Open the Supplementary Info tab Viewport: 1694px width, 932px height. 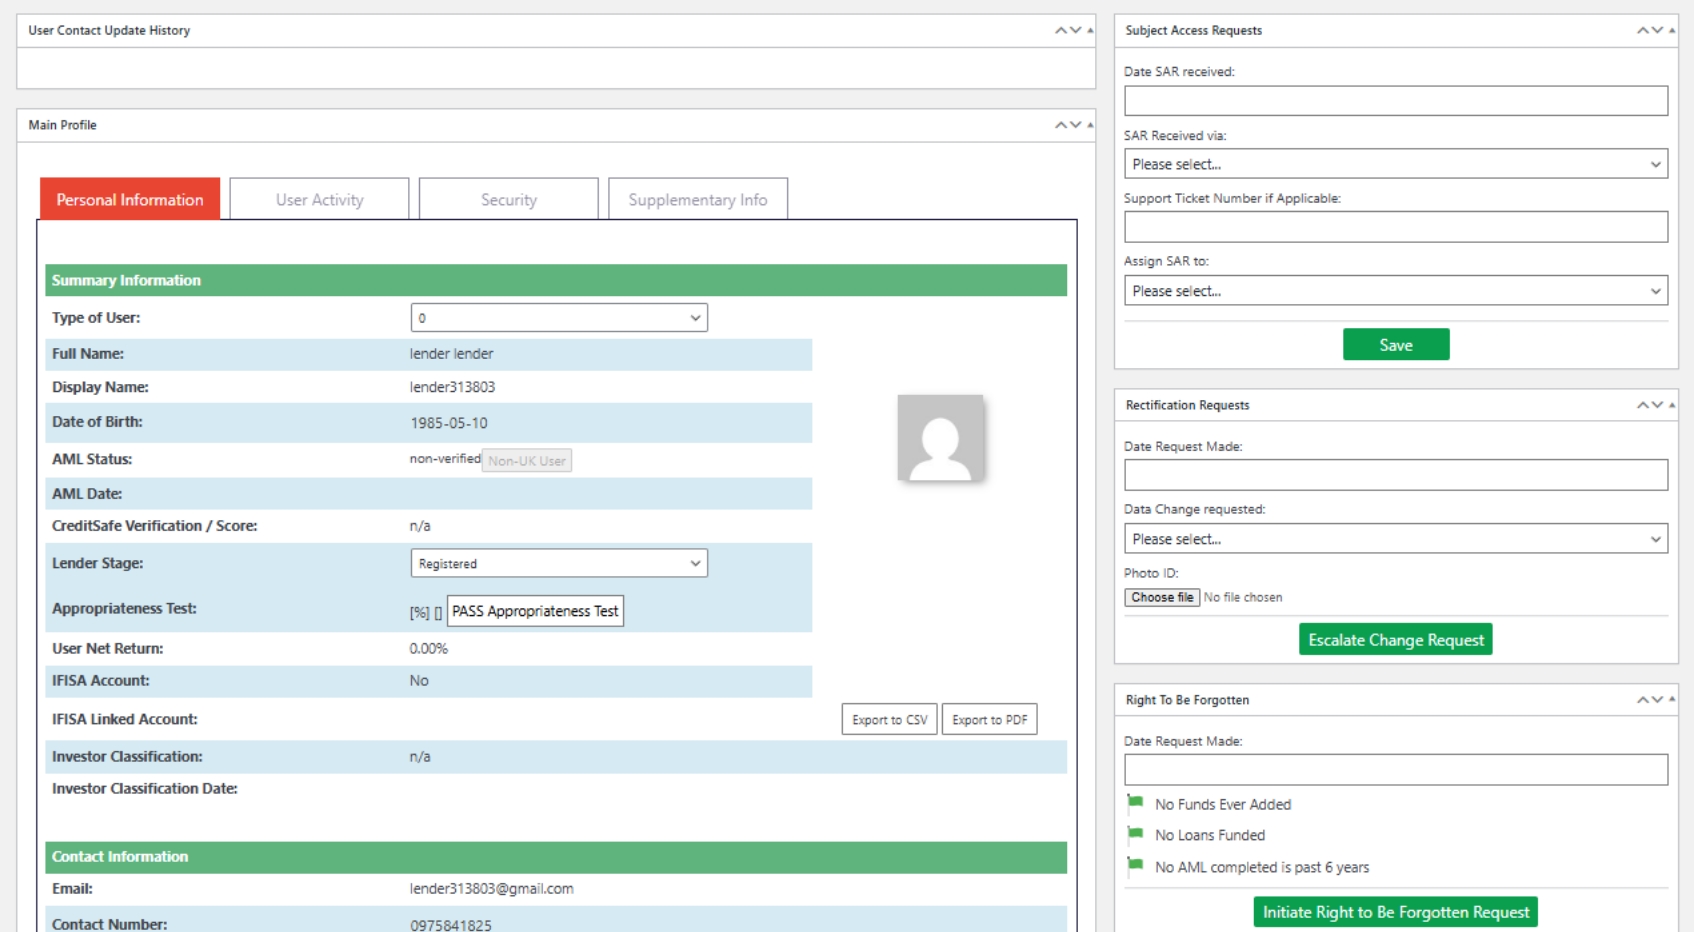(697, 200)
